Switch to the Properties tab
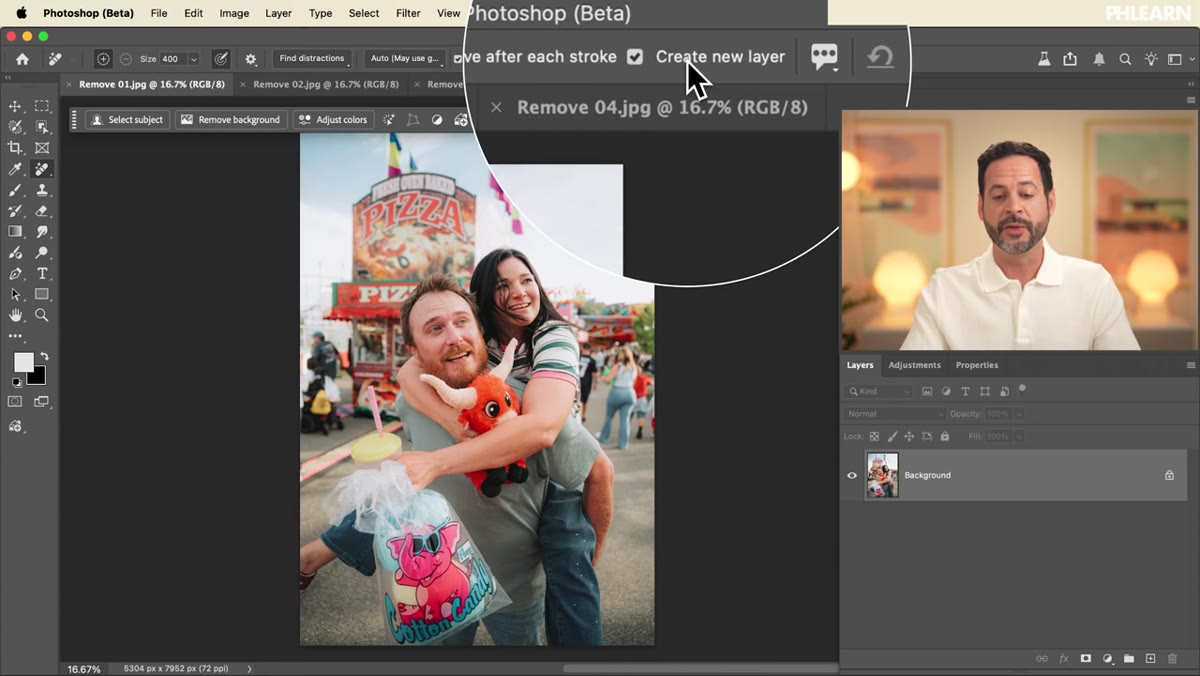This screenshot has width=1200, height=676. click(977, 365)
